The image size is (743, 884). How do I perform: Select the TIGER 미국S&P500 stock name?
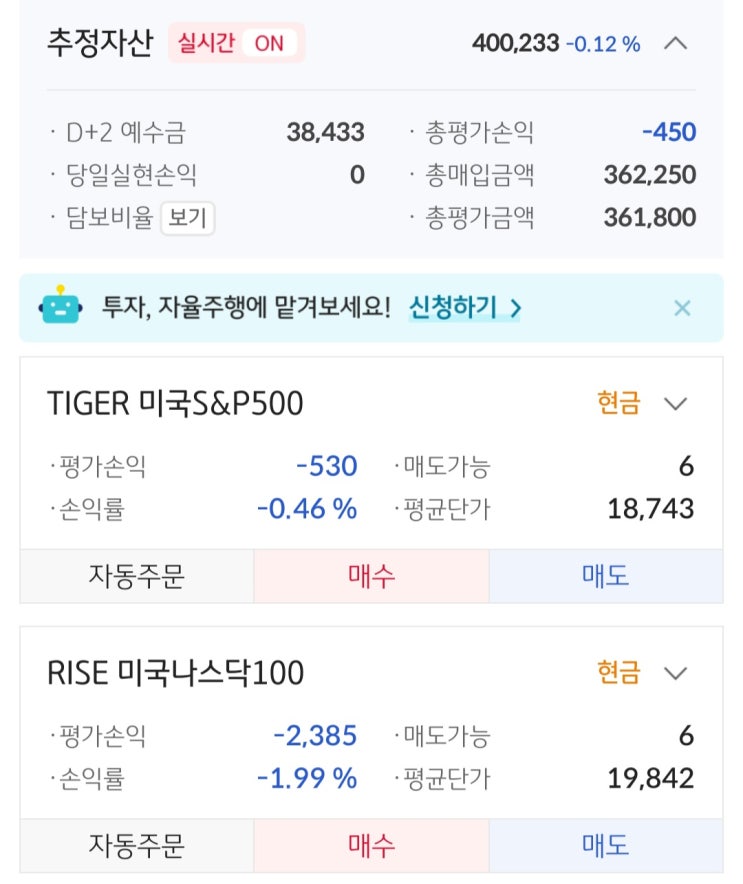click(x=175, y=404)
